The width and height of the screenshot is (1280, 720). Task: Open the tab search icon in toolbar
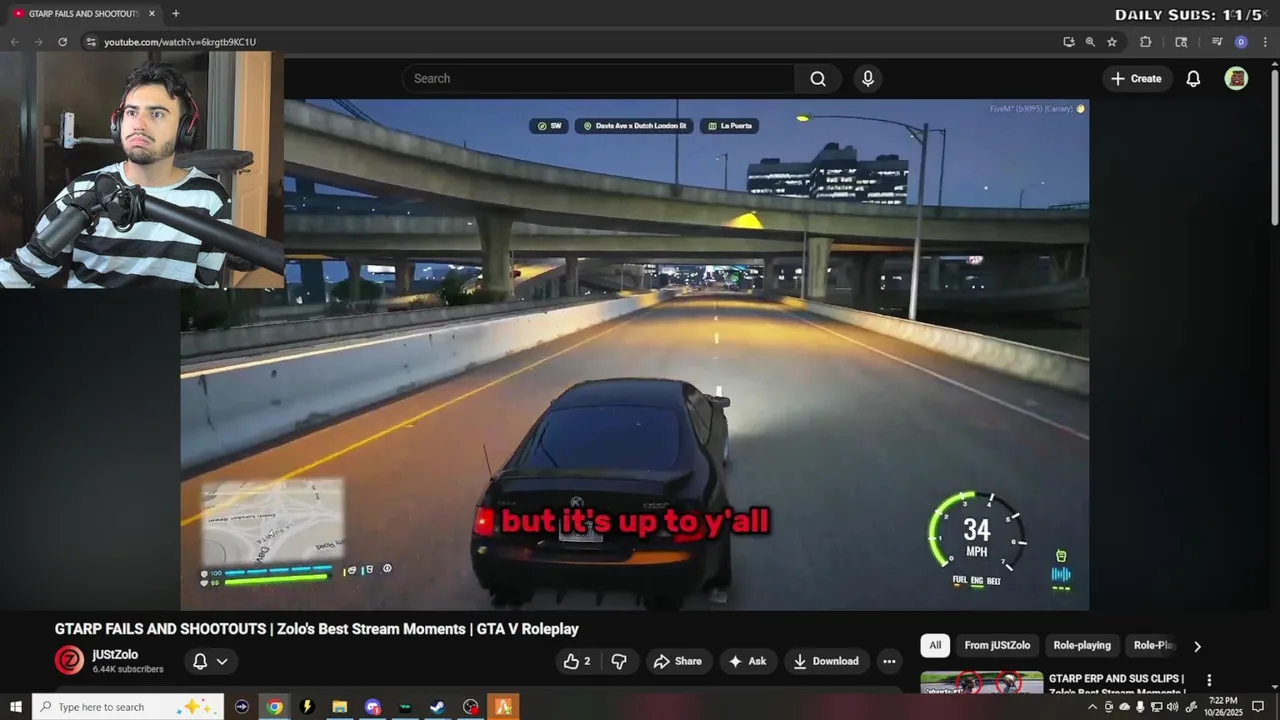point(1181,42)
